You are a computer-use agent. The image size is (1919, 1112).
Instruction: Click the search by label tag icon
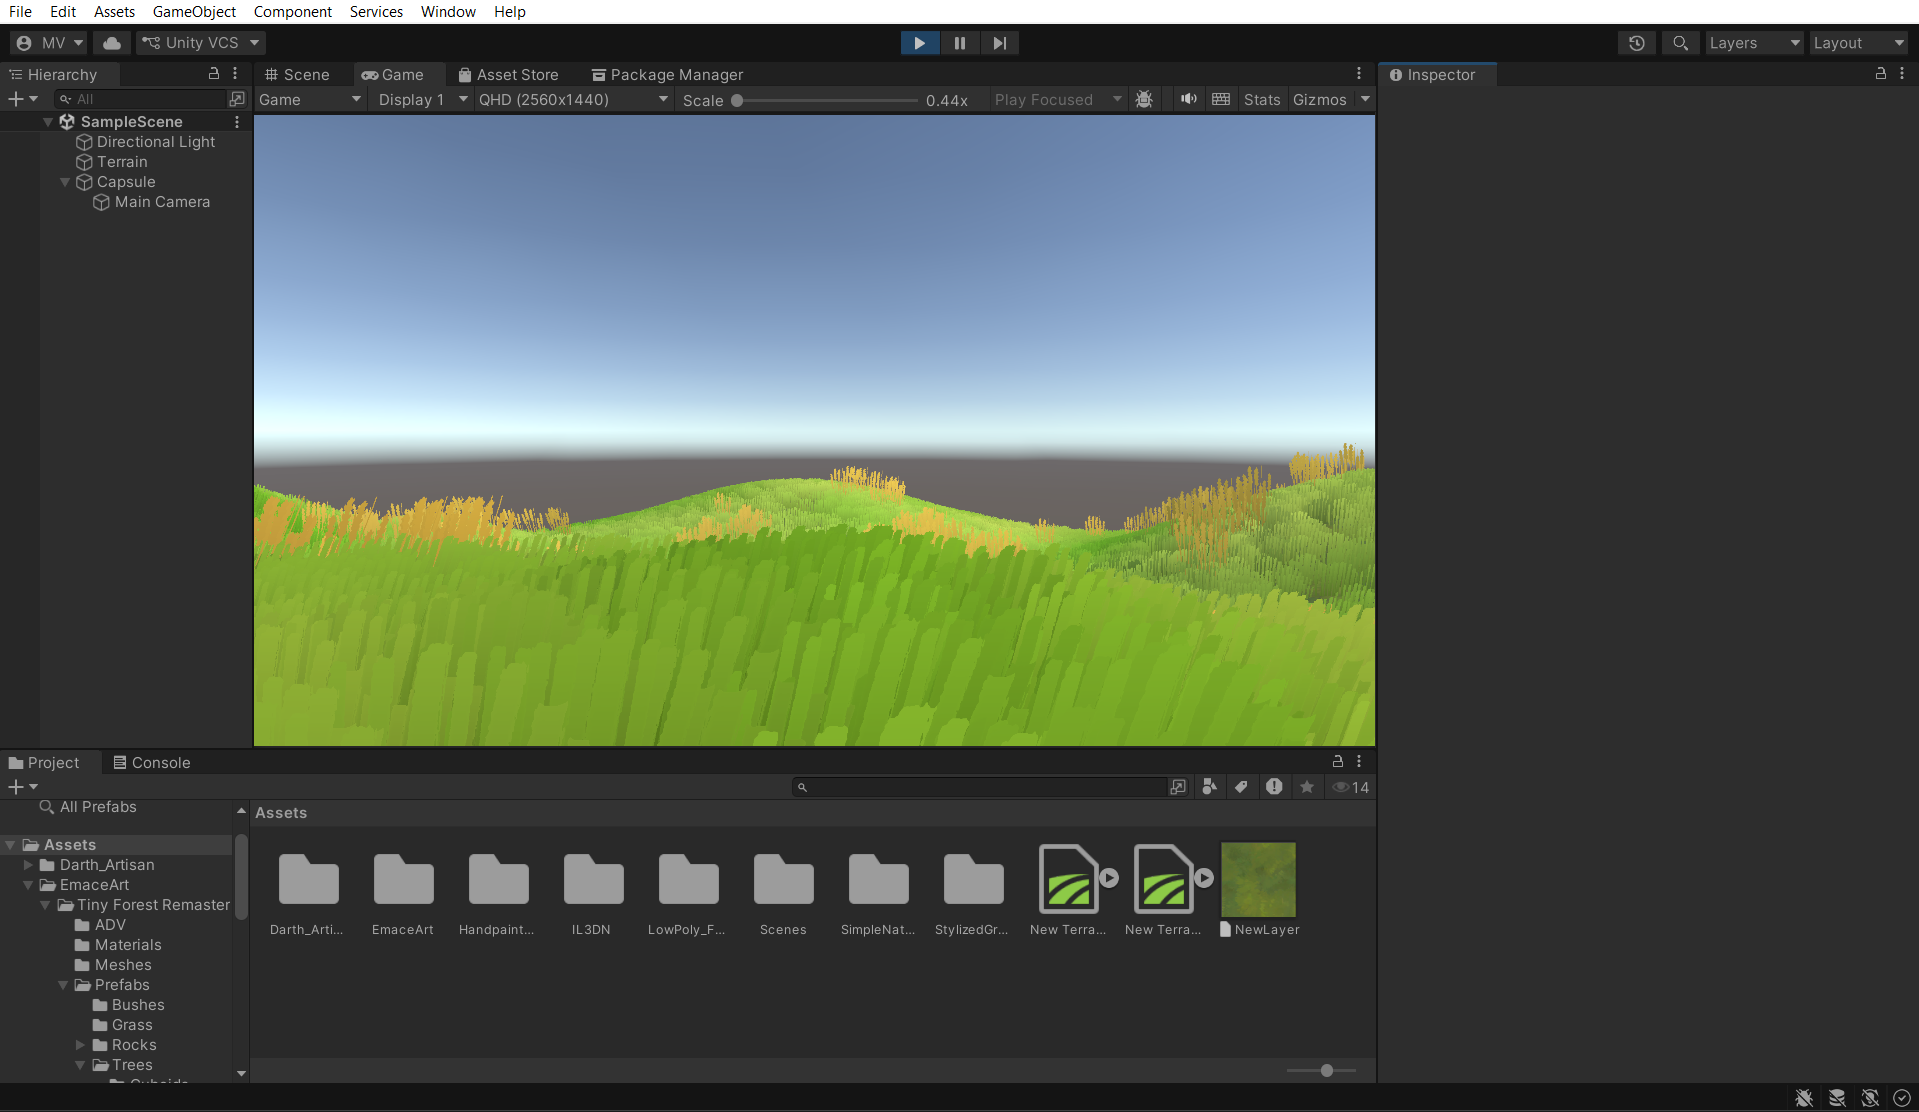pyautogui.click(x=1241, y=787)
